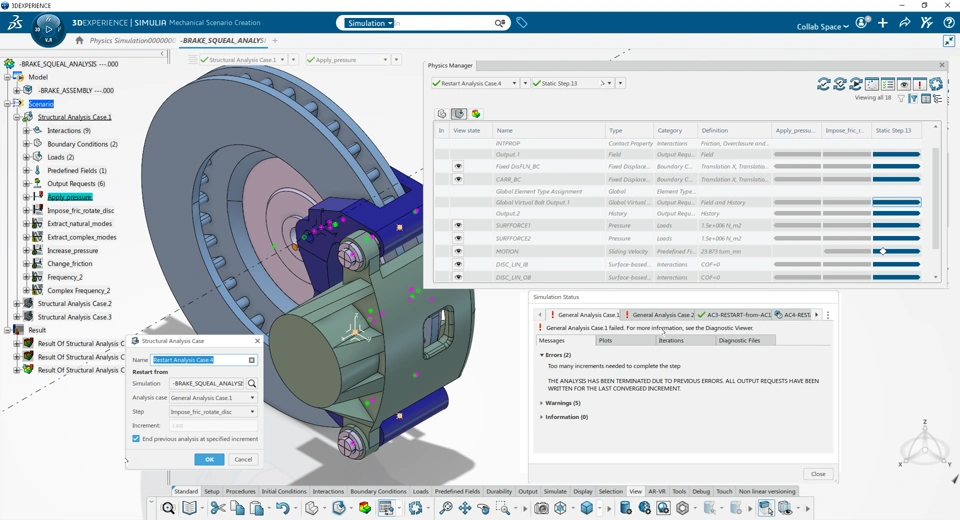Switch to the Plots tab in Simulation Status
The height and width of the screenshot is (520, 960).
pyautogui.click(x=623, y=340)
